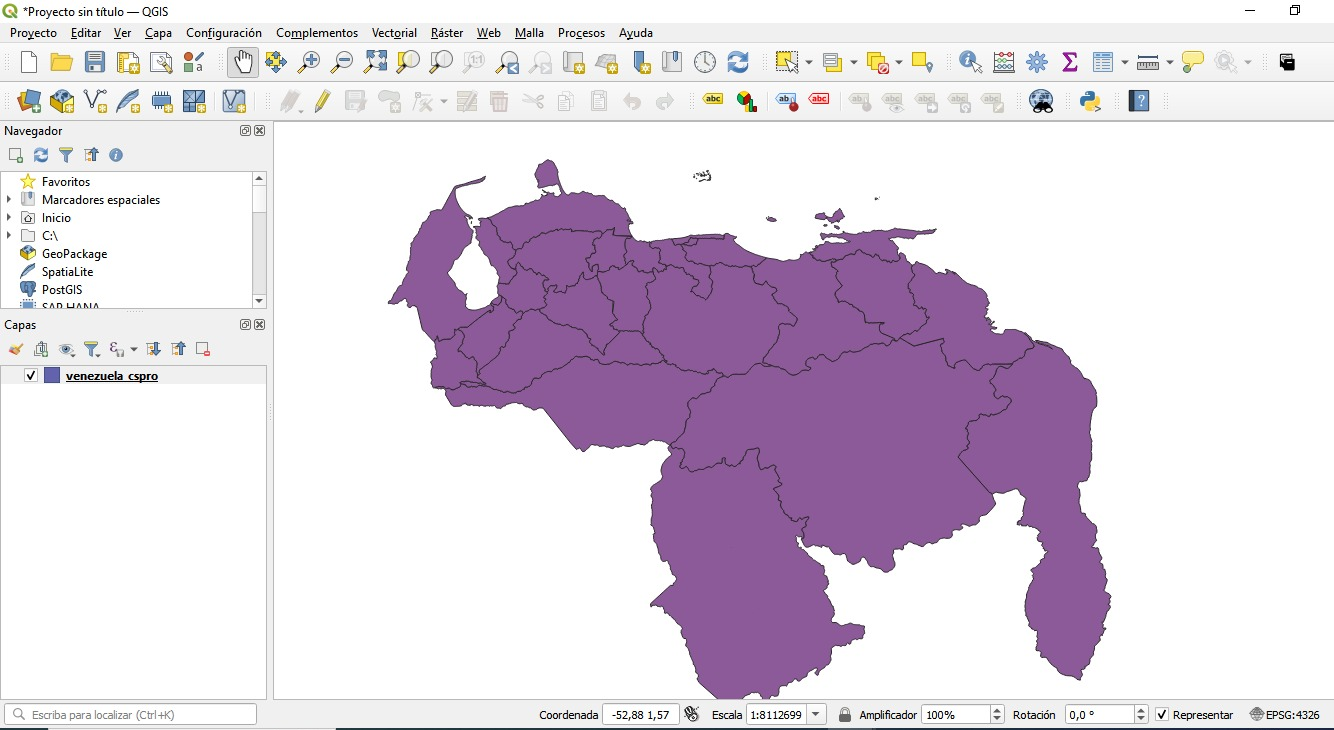The image size is (1334, 730).
Task: Open the deselect features dropdown arrow
Action: [x=899, y=63]
